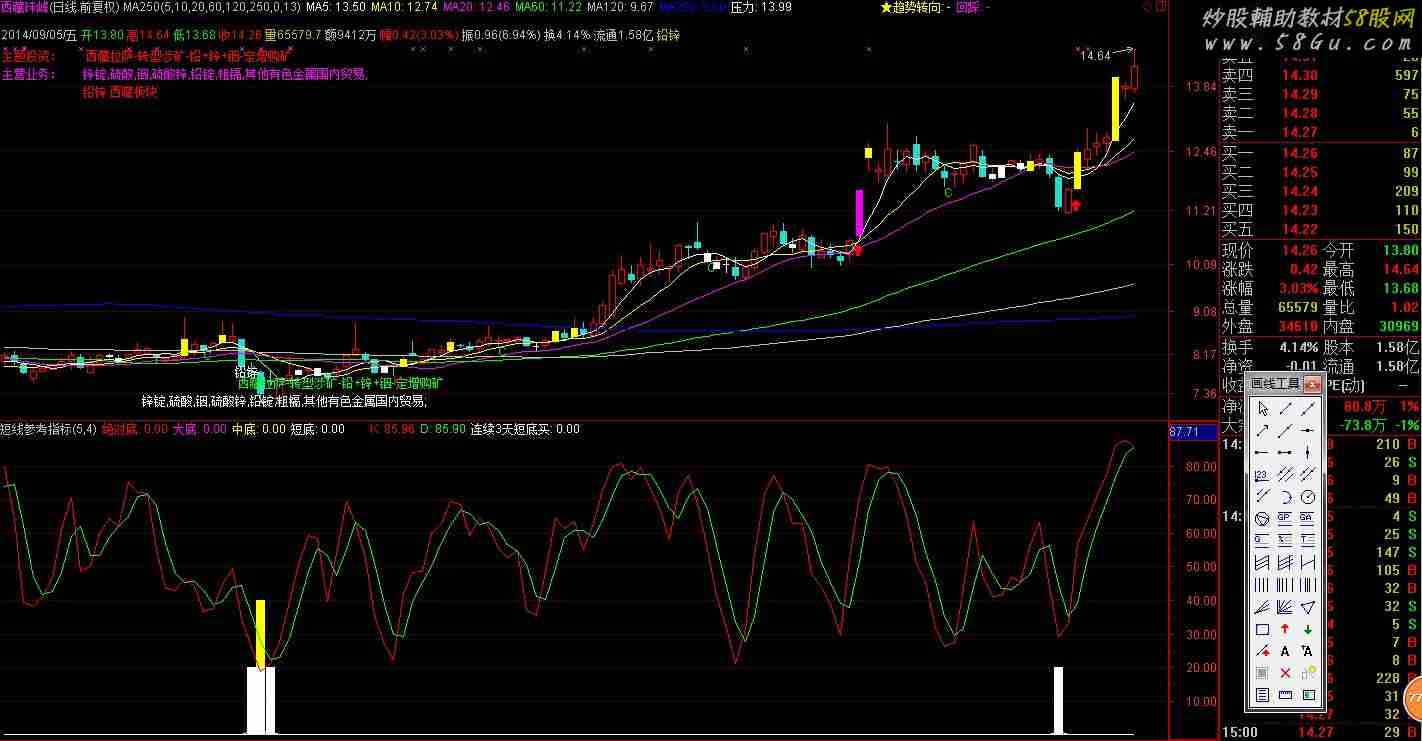Click the 卖一 14.27 order row
The image size is (1422, 741).
(x=1321, y=132)
